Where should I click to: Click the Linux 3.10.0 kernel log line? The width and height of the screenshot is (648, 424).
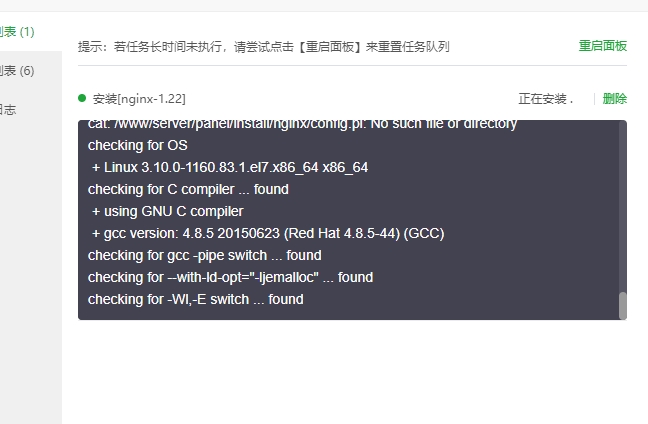230,167
